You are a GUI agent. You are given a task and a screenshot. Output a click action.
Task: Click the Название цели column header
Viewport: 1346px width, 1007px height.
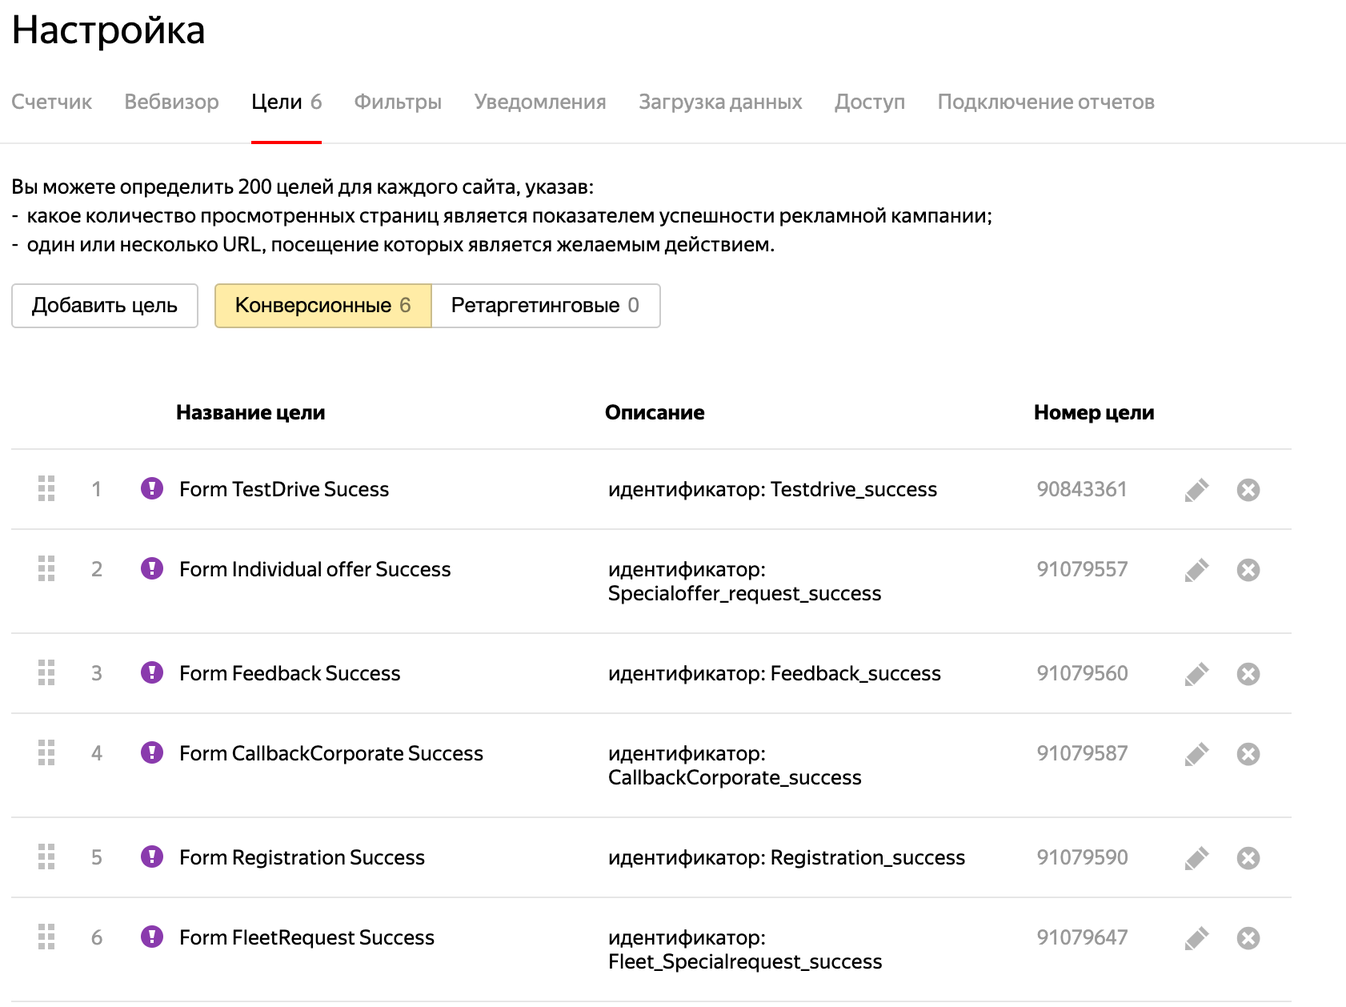point(250,412)
